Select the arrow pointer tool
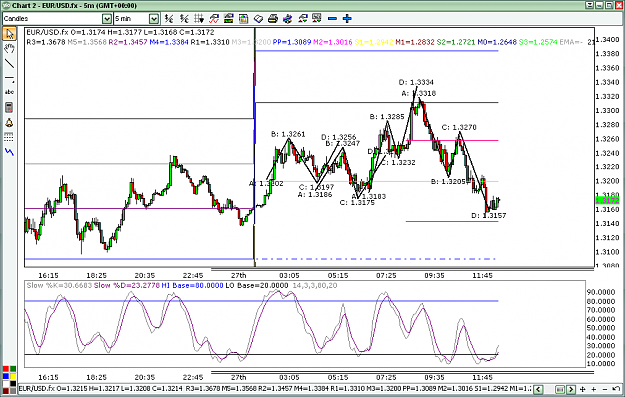The height and width of the screenshot is (397, 625). [9, 33]
